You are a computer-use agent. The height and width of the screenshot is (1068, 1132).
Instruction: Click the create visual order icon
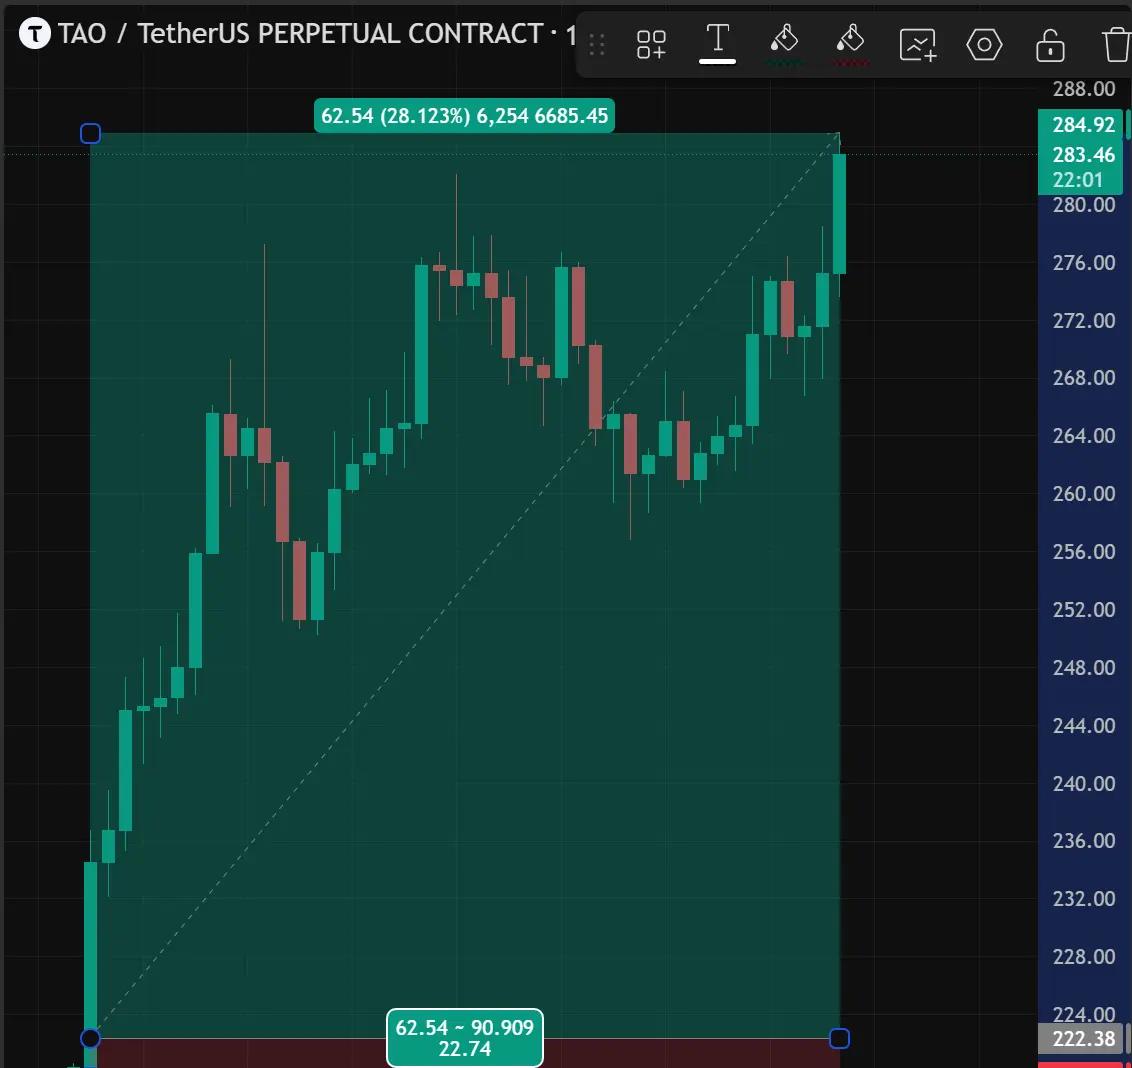tap(918, 45)
